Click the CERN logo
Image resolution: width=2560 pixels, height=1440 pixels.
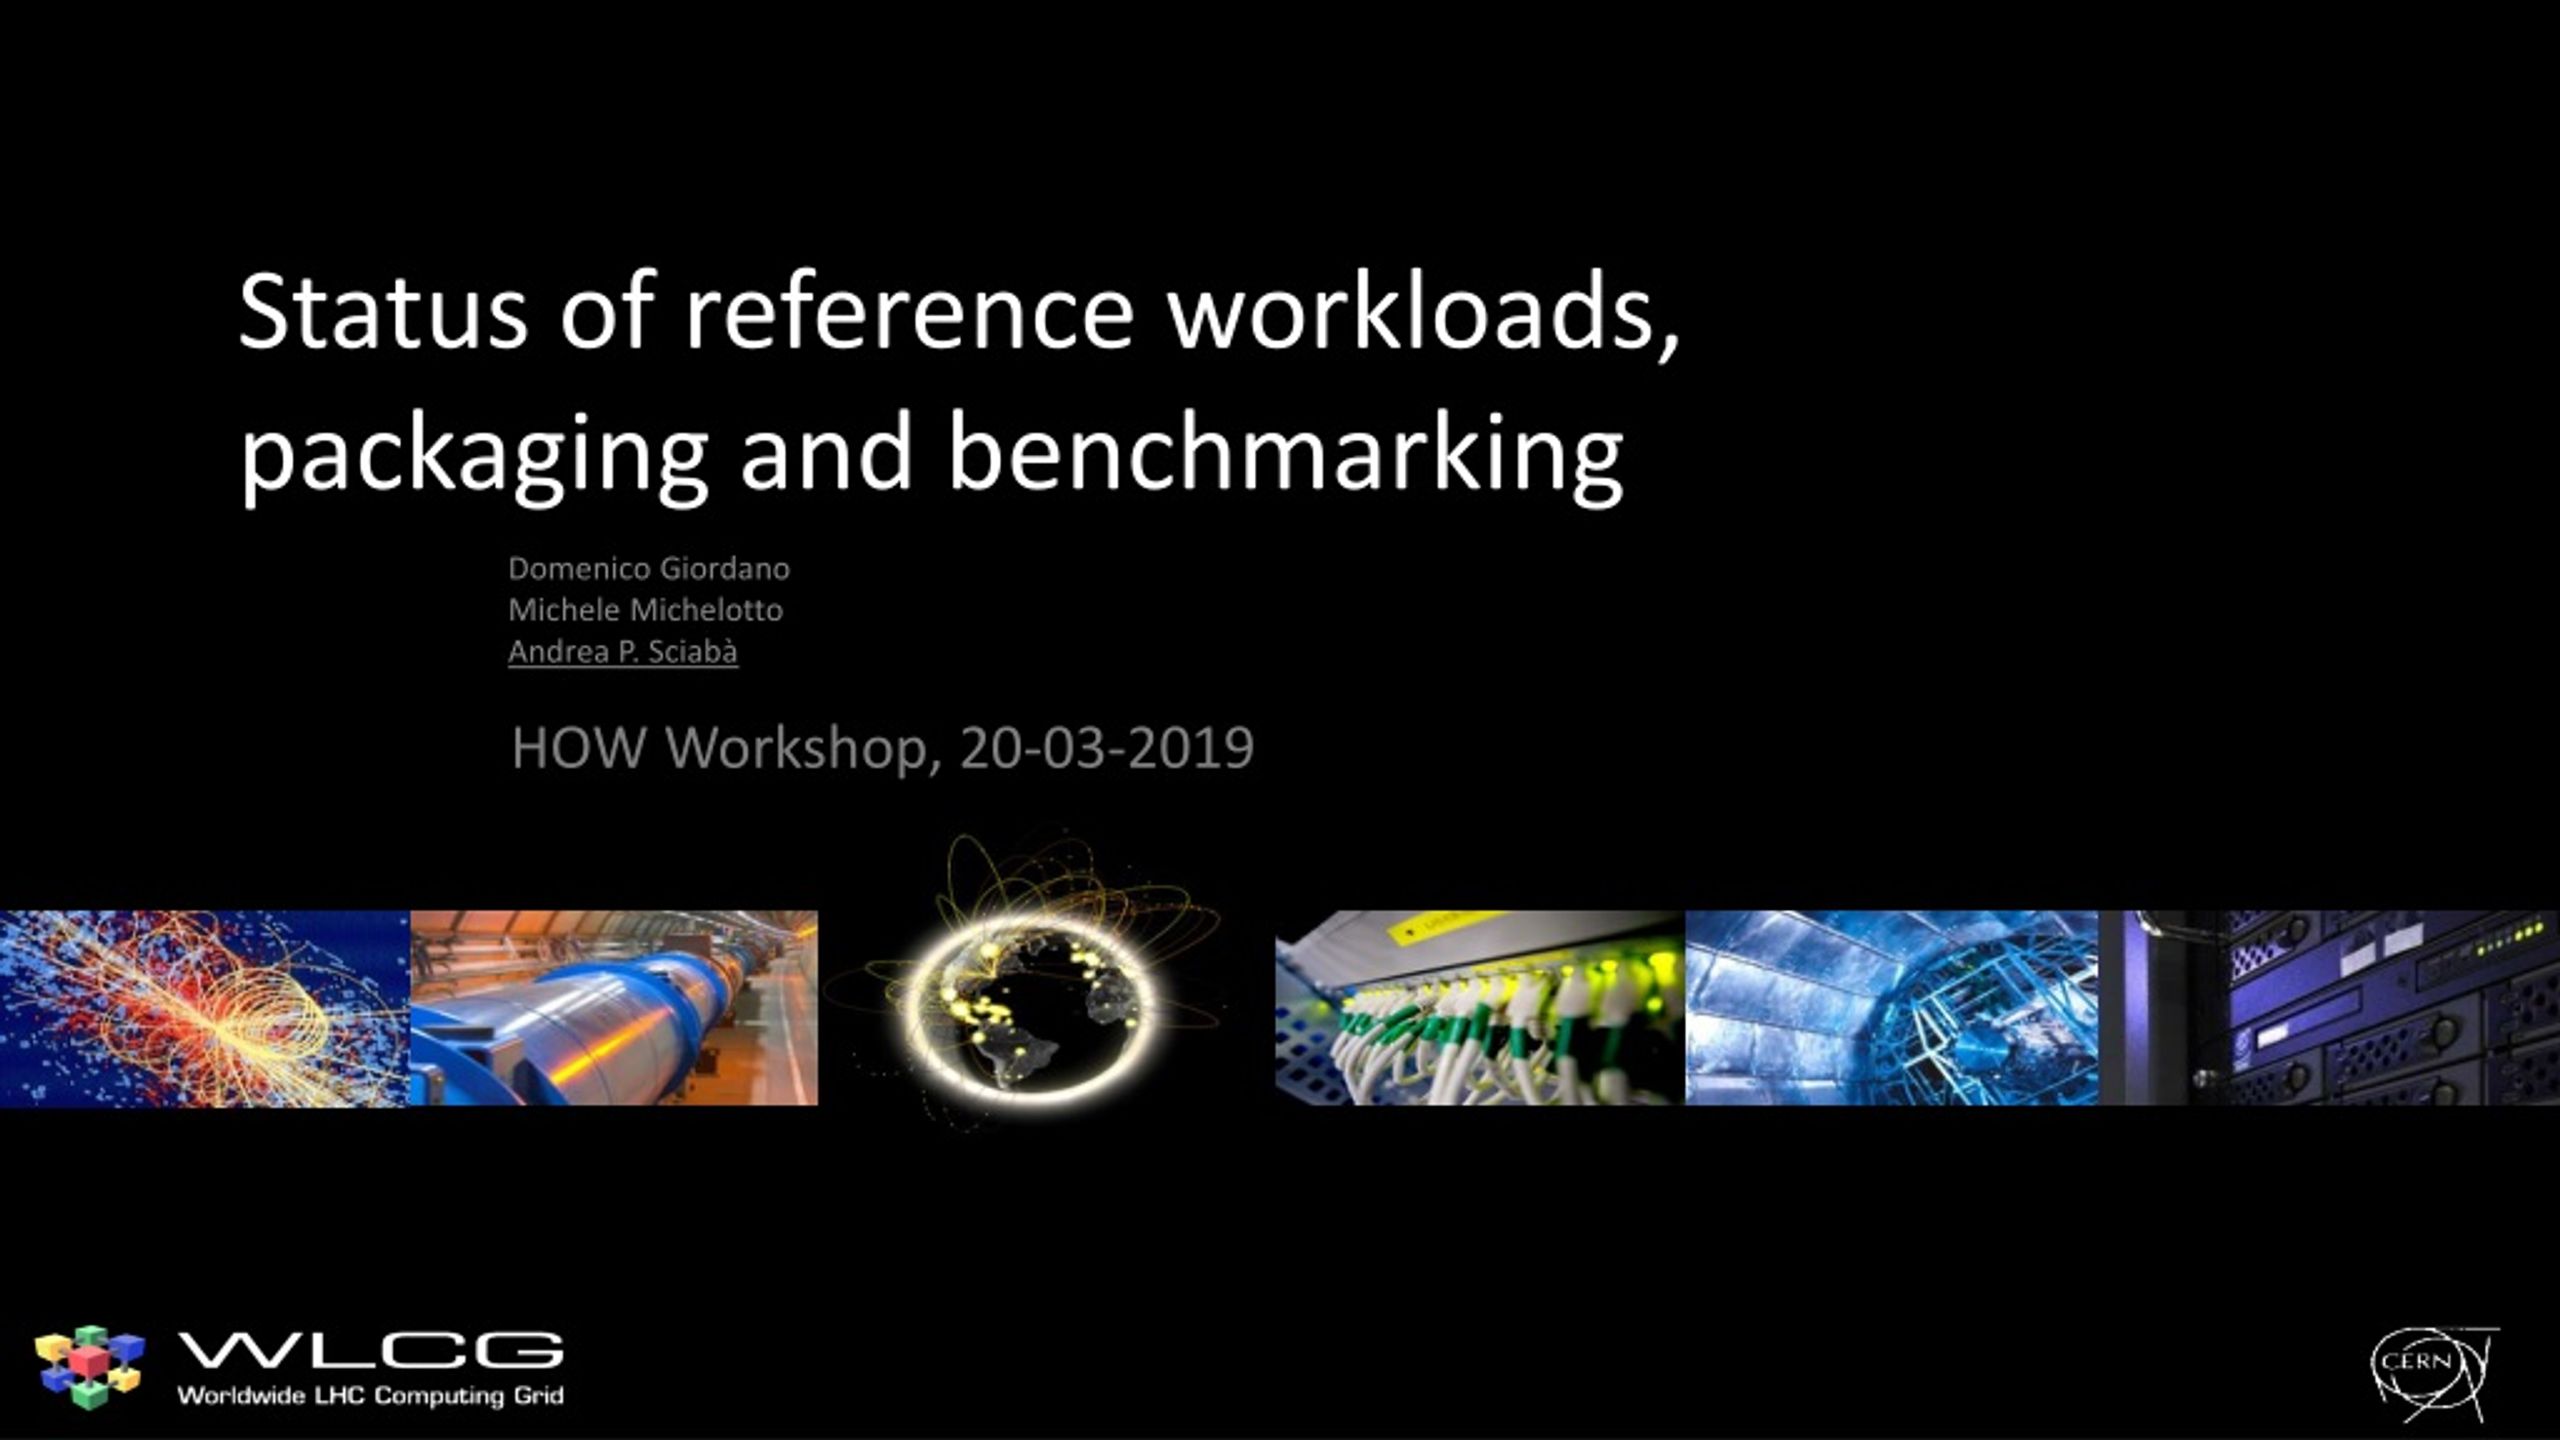coord(2434,1374)
